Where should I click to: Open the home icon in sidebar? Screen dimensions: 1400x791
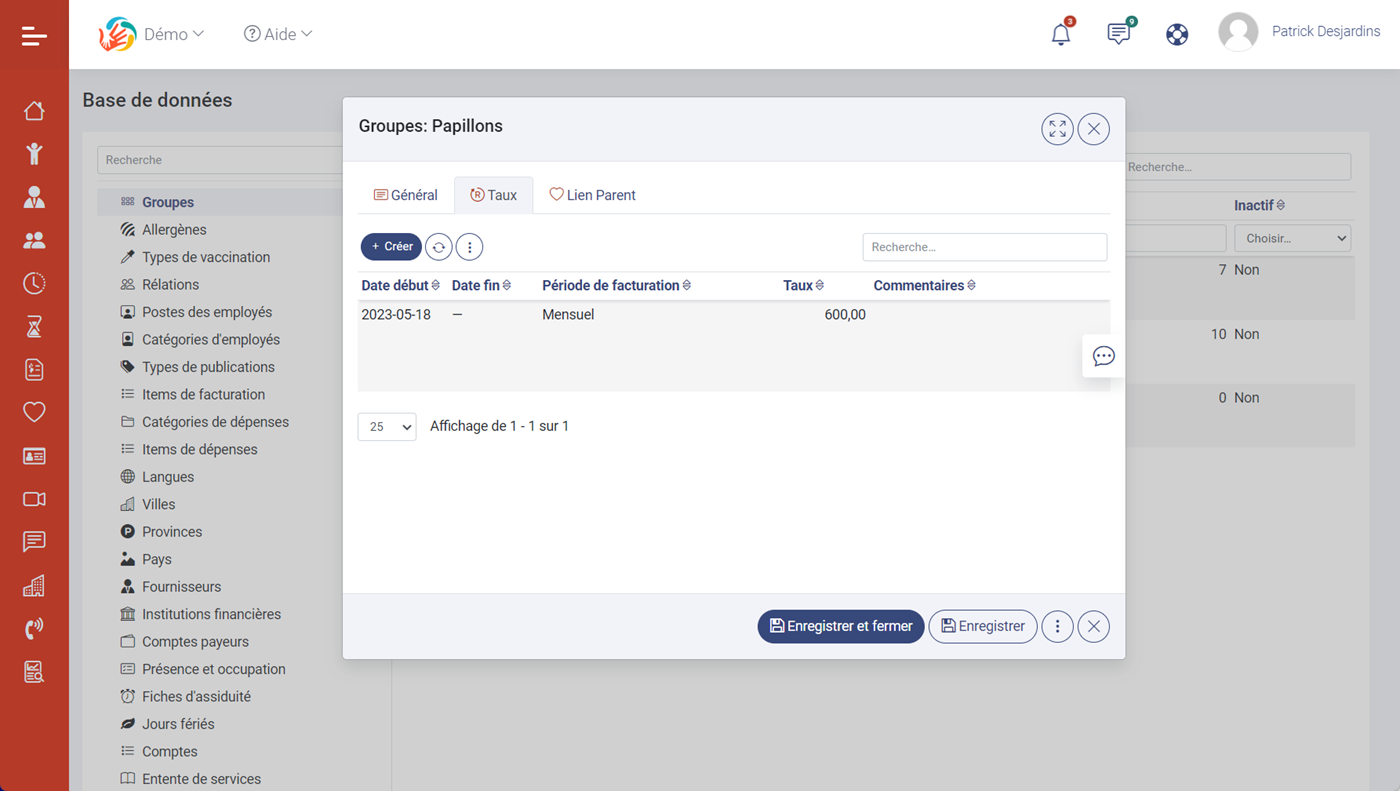(34, 111)
